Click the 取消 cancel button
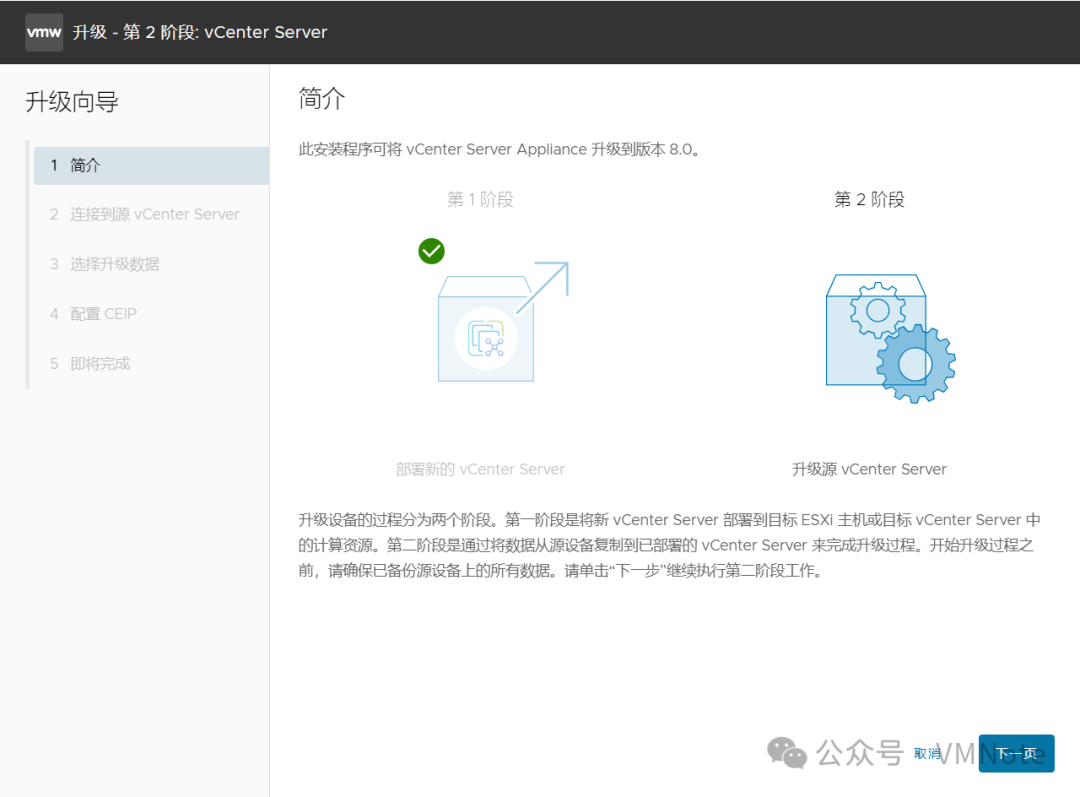The height and width of the screenshot is (797, 1080). coord(927,754)
